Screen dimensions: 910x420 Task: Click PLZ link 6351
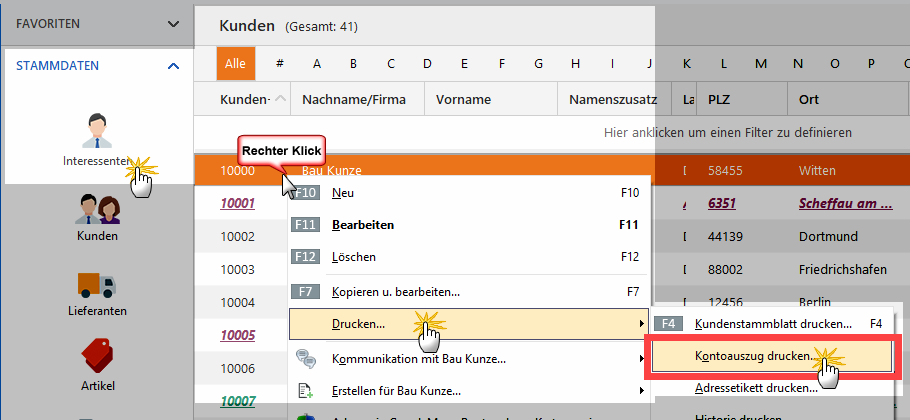[722, 204]
